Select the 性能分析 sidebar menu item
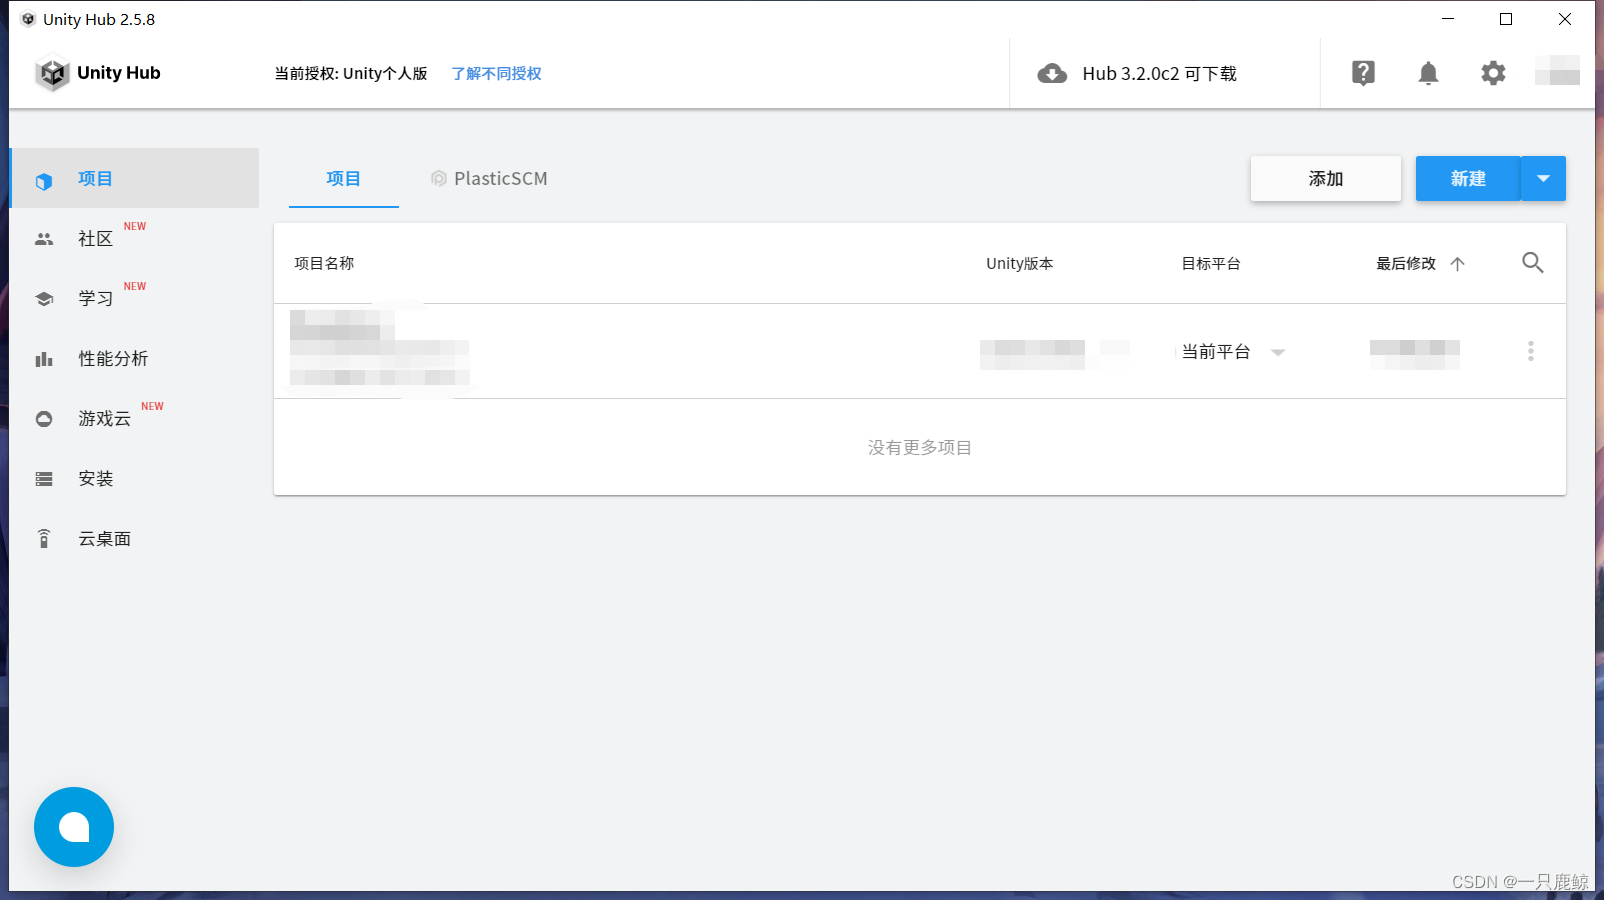Image resolution: width=1604 pixels, height=900 pixels. point(134,358)
